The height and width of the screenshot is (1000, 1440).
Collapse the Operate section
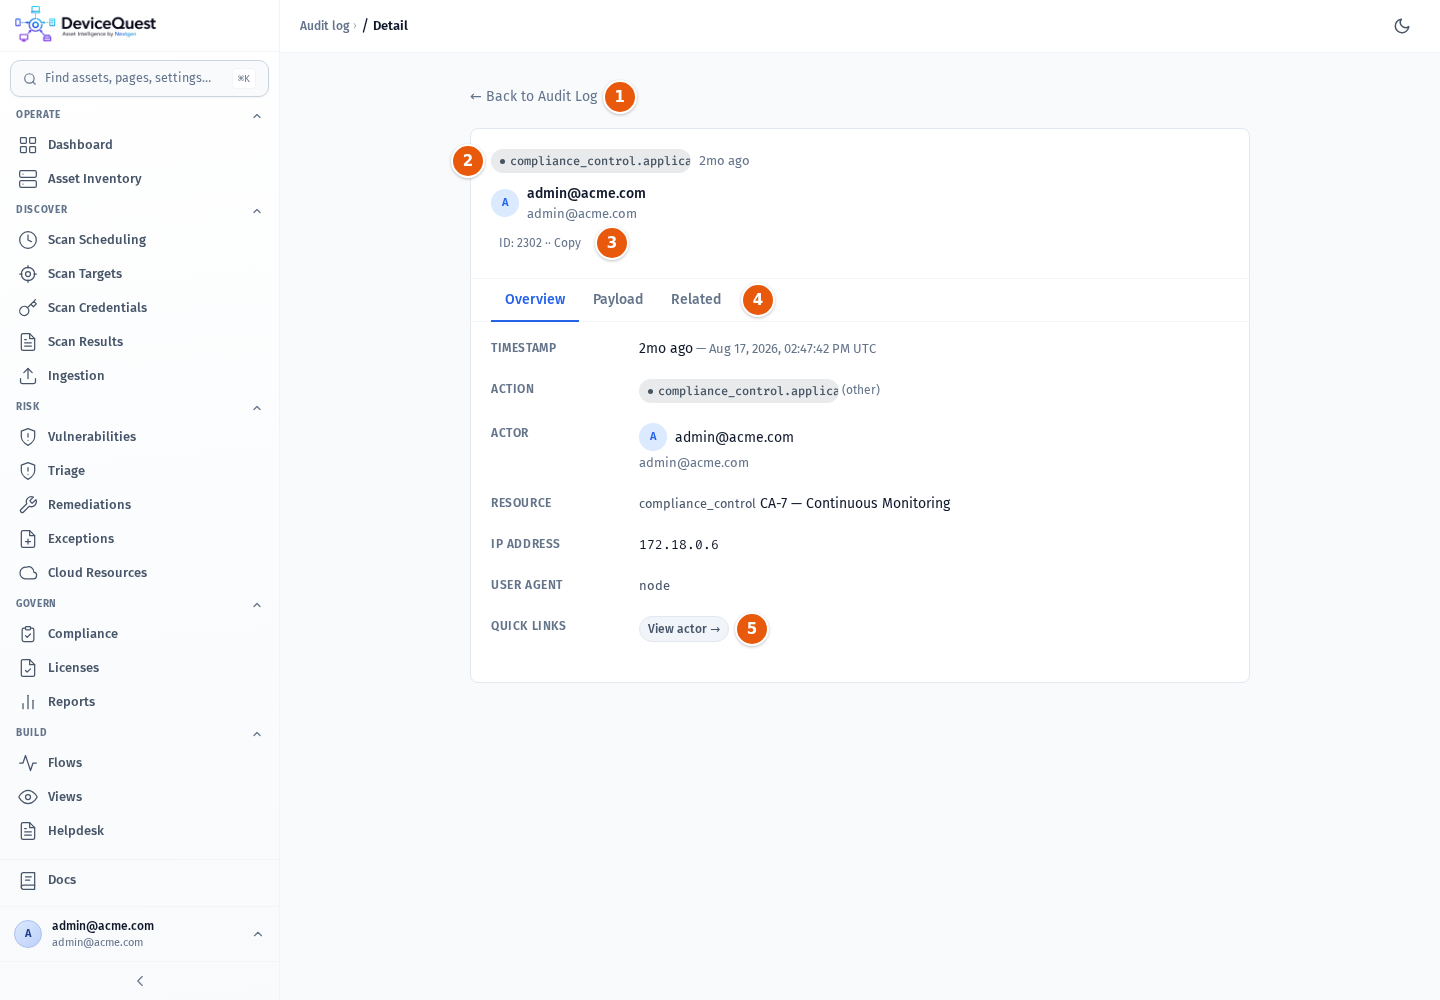257,116
